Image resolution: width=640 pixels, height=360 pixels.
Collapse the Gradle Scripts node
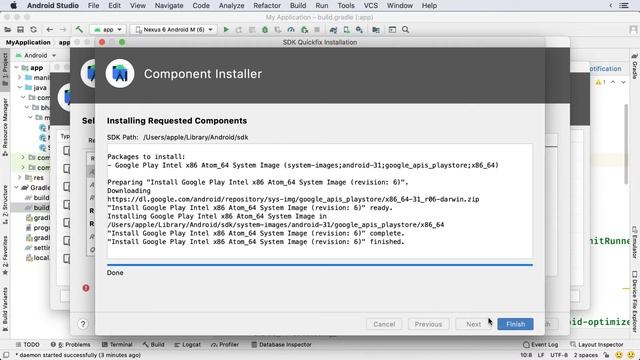pyautogui.click(x=17, y=188)
